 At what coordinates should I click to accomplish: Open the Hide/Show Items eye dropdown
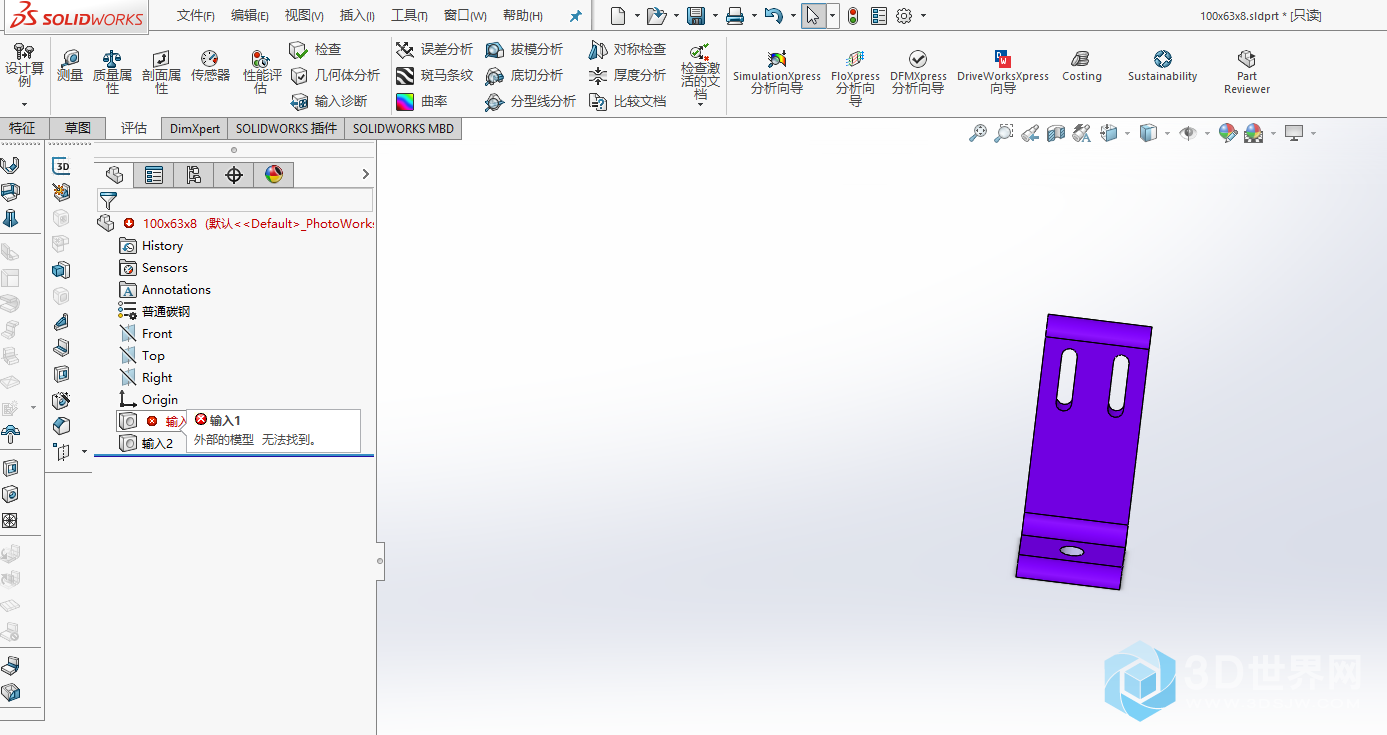(x=1207, y=133)
